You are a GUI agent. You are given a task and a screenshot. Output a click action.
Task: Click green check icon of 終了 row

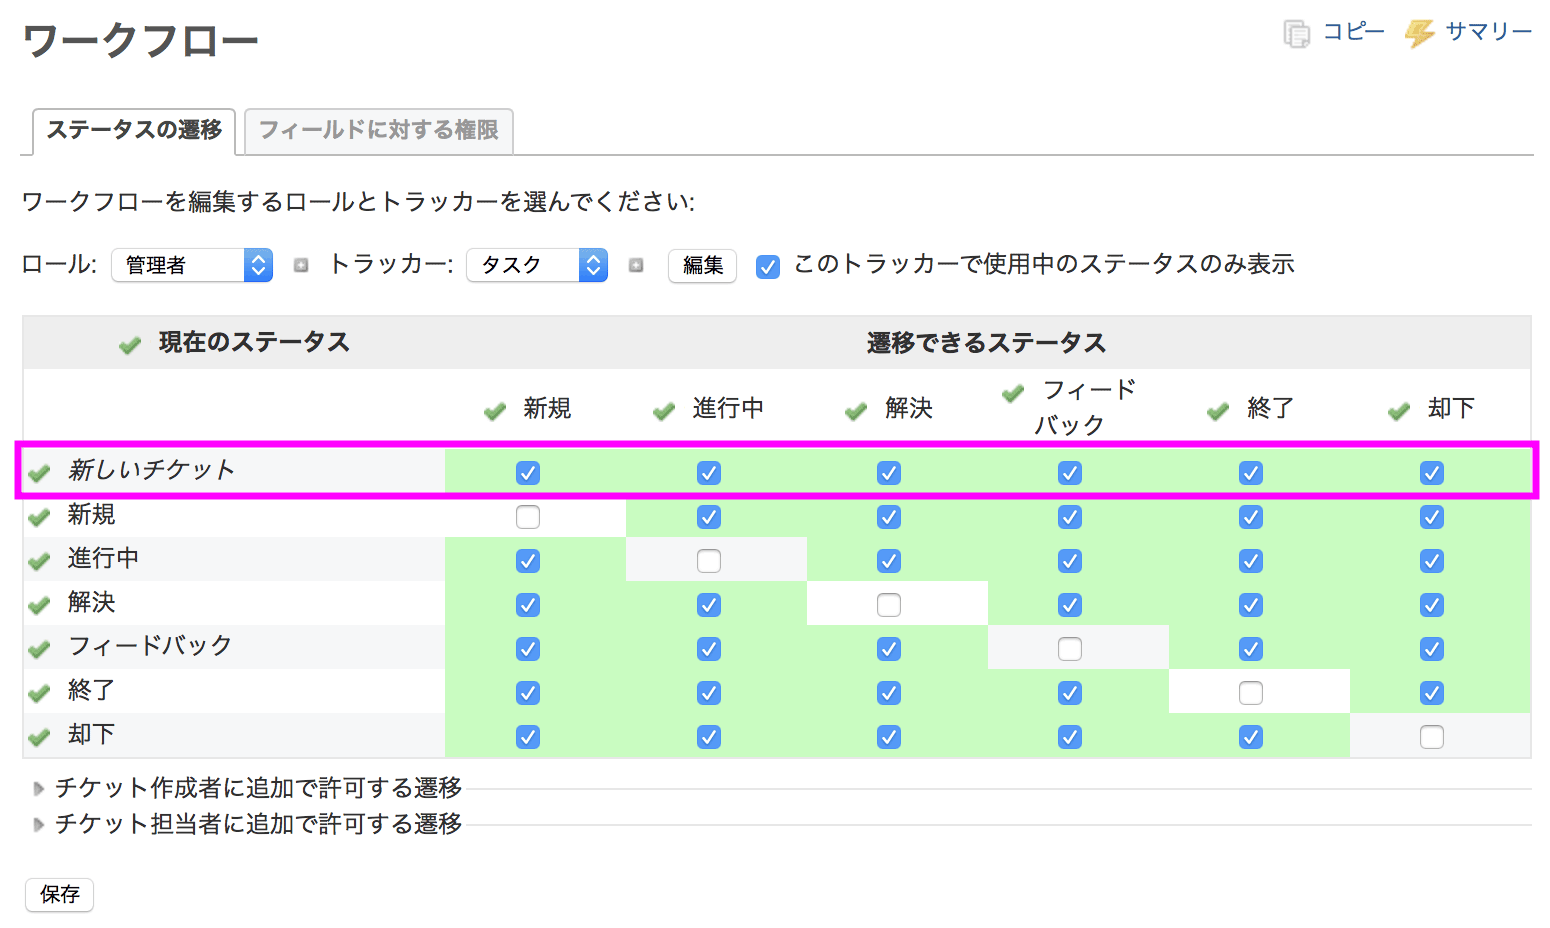coord(39,693)
